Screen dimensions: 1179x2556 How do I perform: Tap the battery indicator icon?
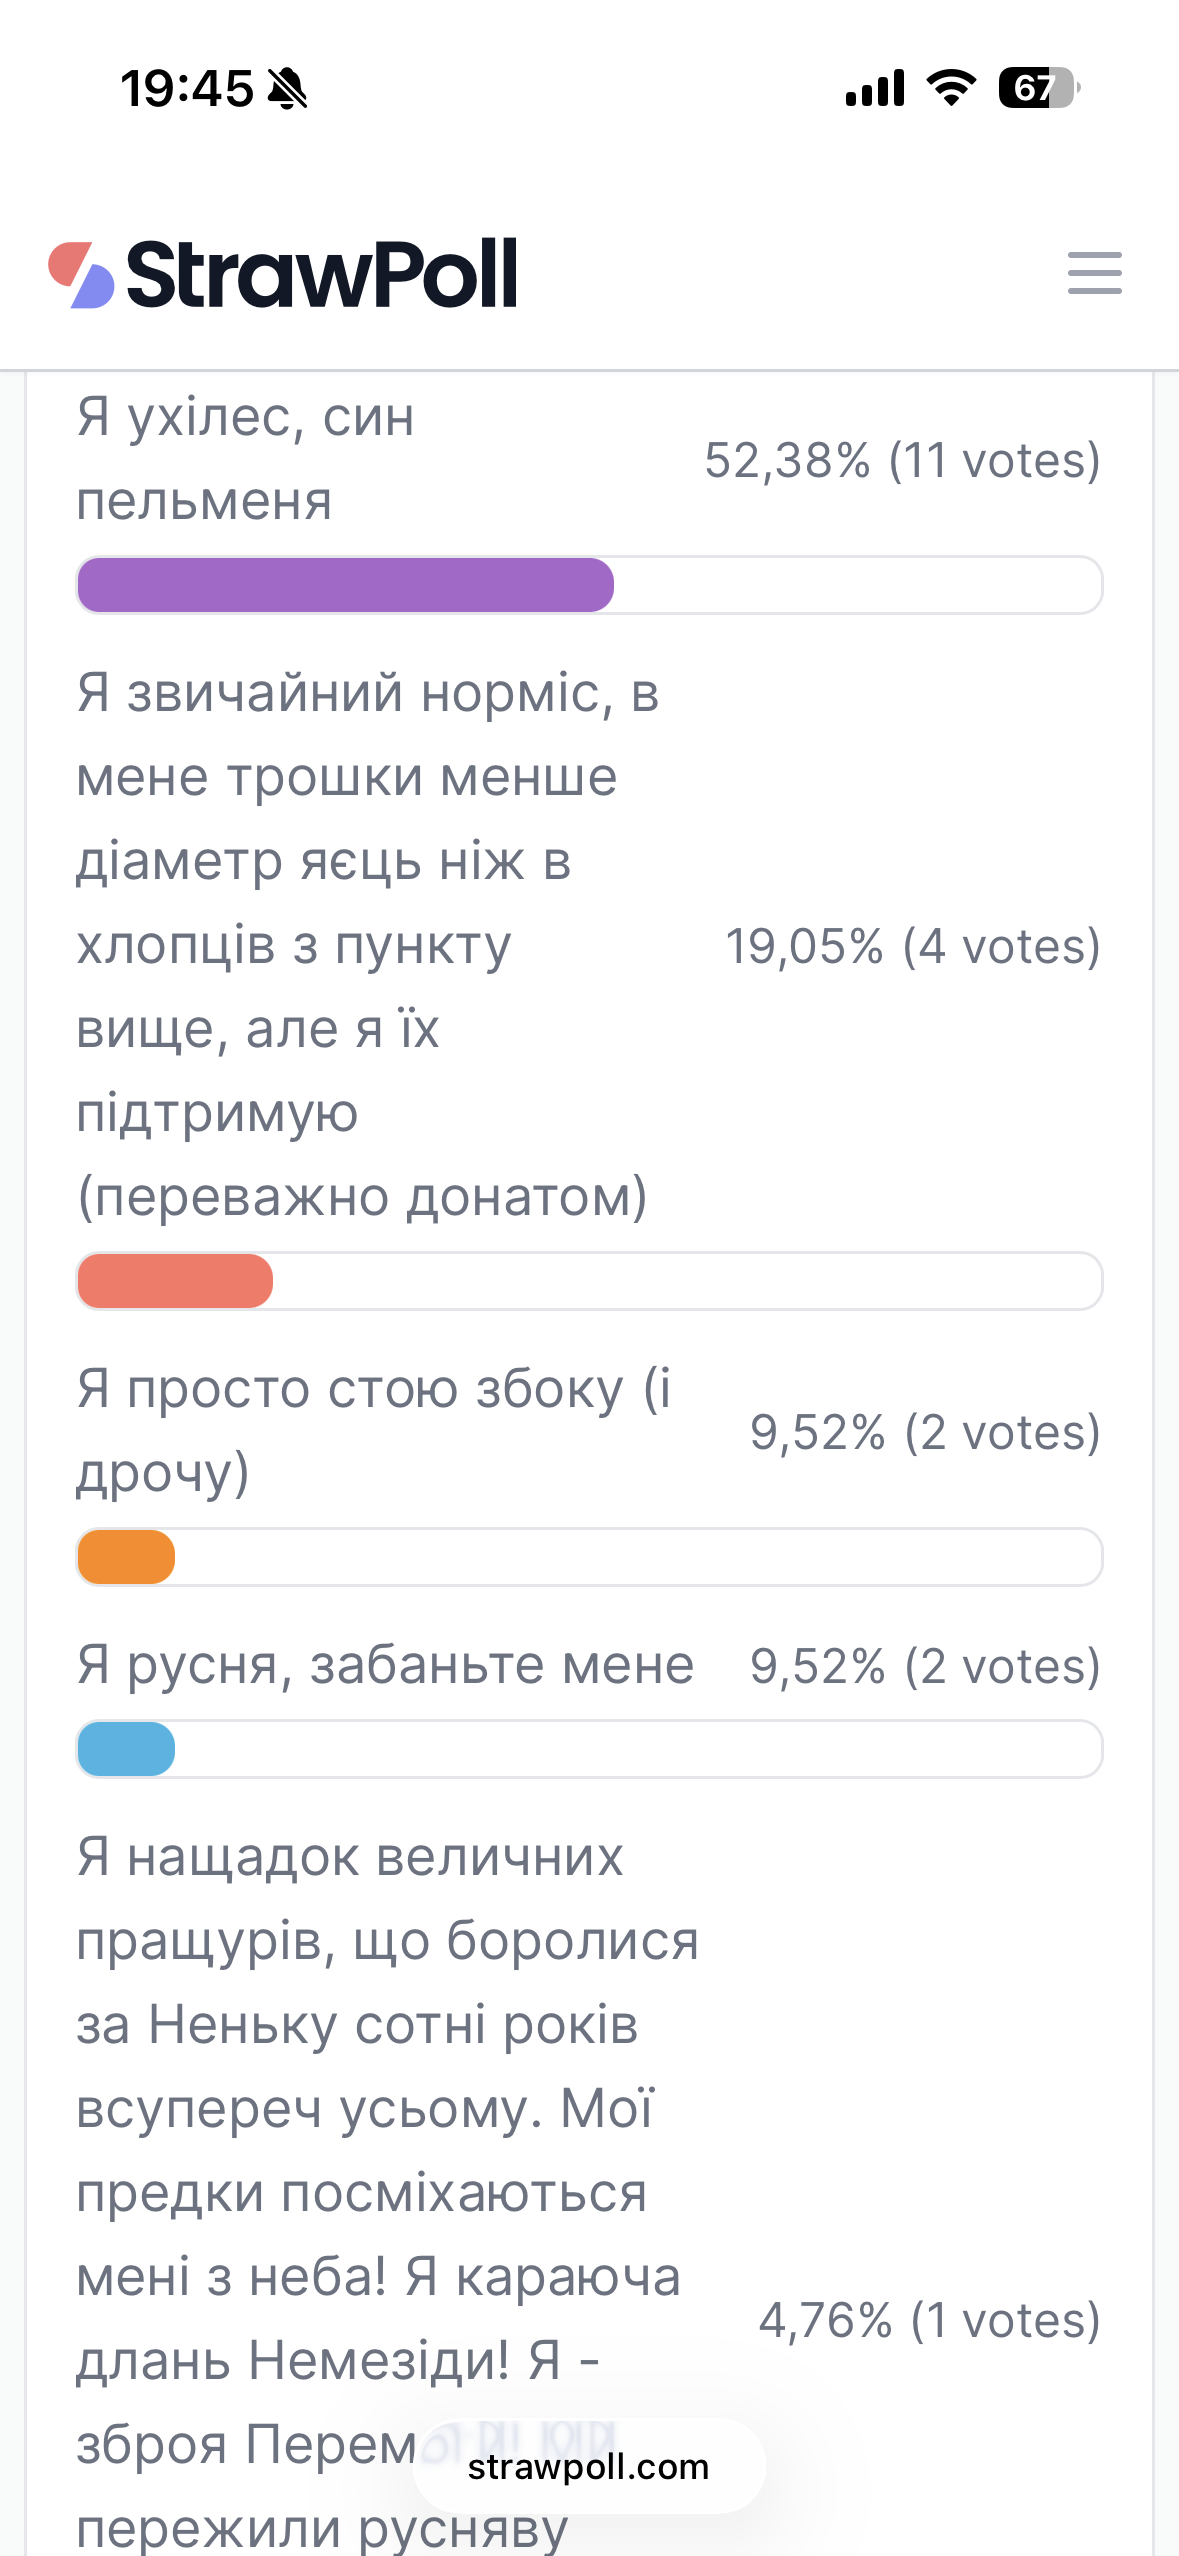[1039, 88]
